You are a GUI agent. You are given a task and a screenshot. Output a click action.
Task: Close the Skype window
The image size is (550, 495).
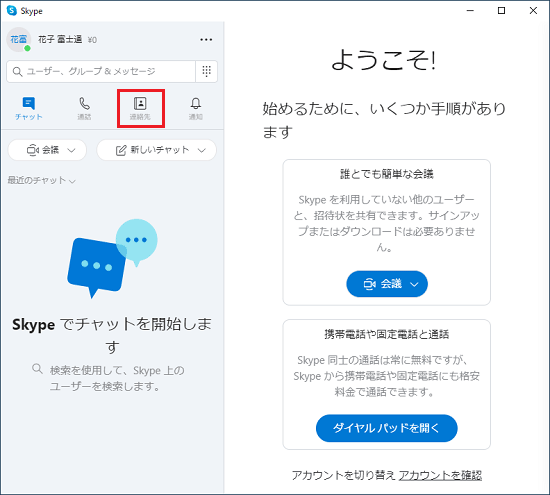click(533, 11)
